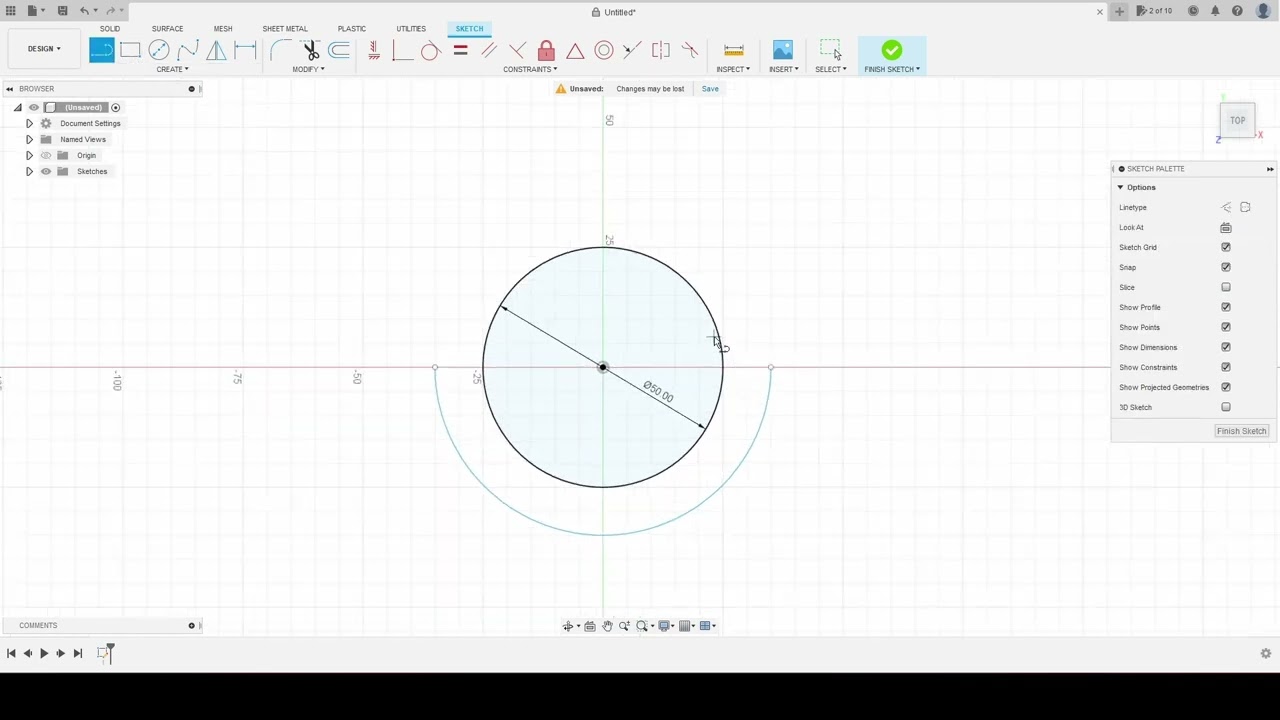Apply the Tangent constraint
The image size is (1280, 720).
pyautogui.click(x=430, y=50)
